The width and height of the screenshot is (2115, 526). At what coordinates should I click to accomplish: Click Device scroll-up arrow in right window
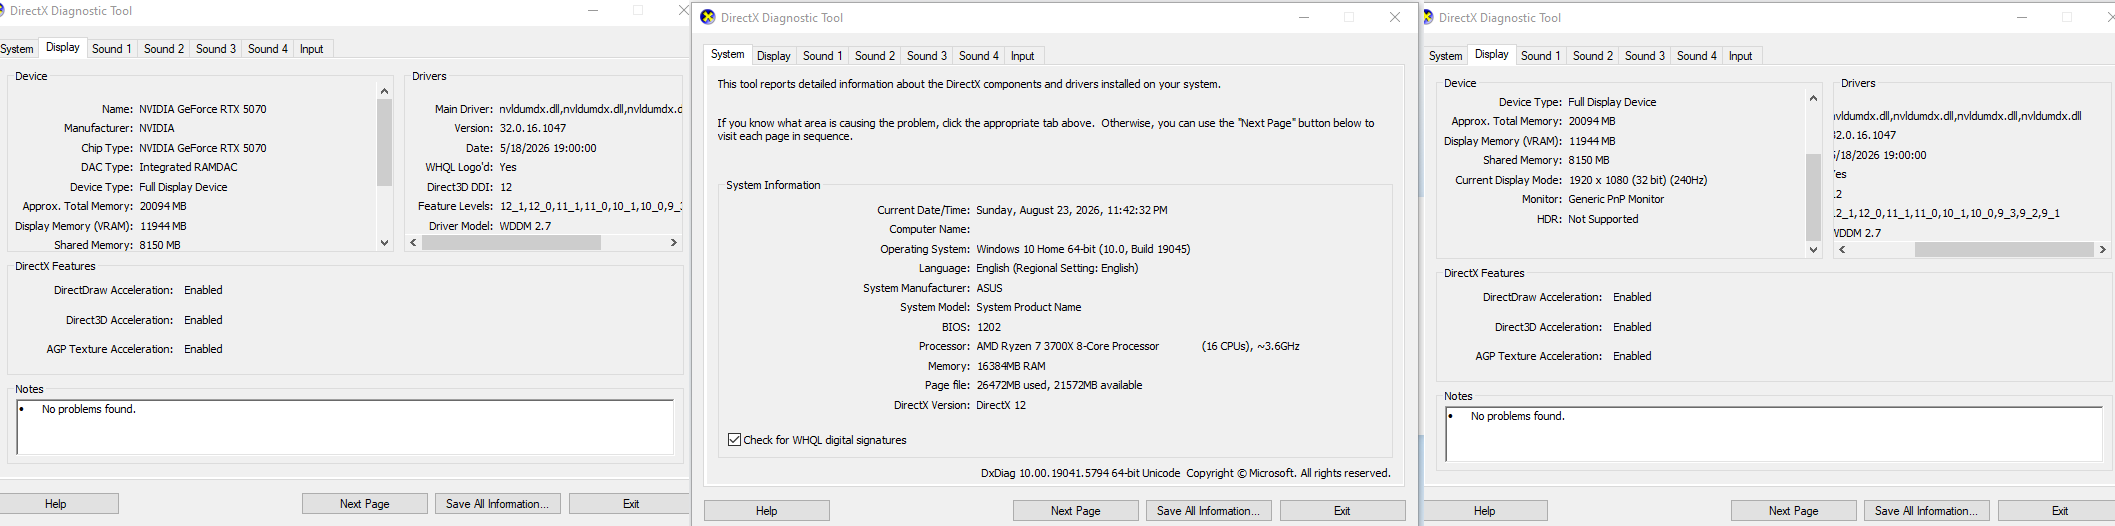[1813, 98]
